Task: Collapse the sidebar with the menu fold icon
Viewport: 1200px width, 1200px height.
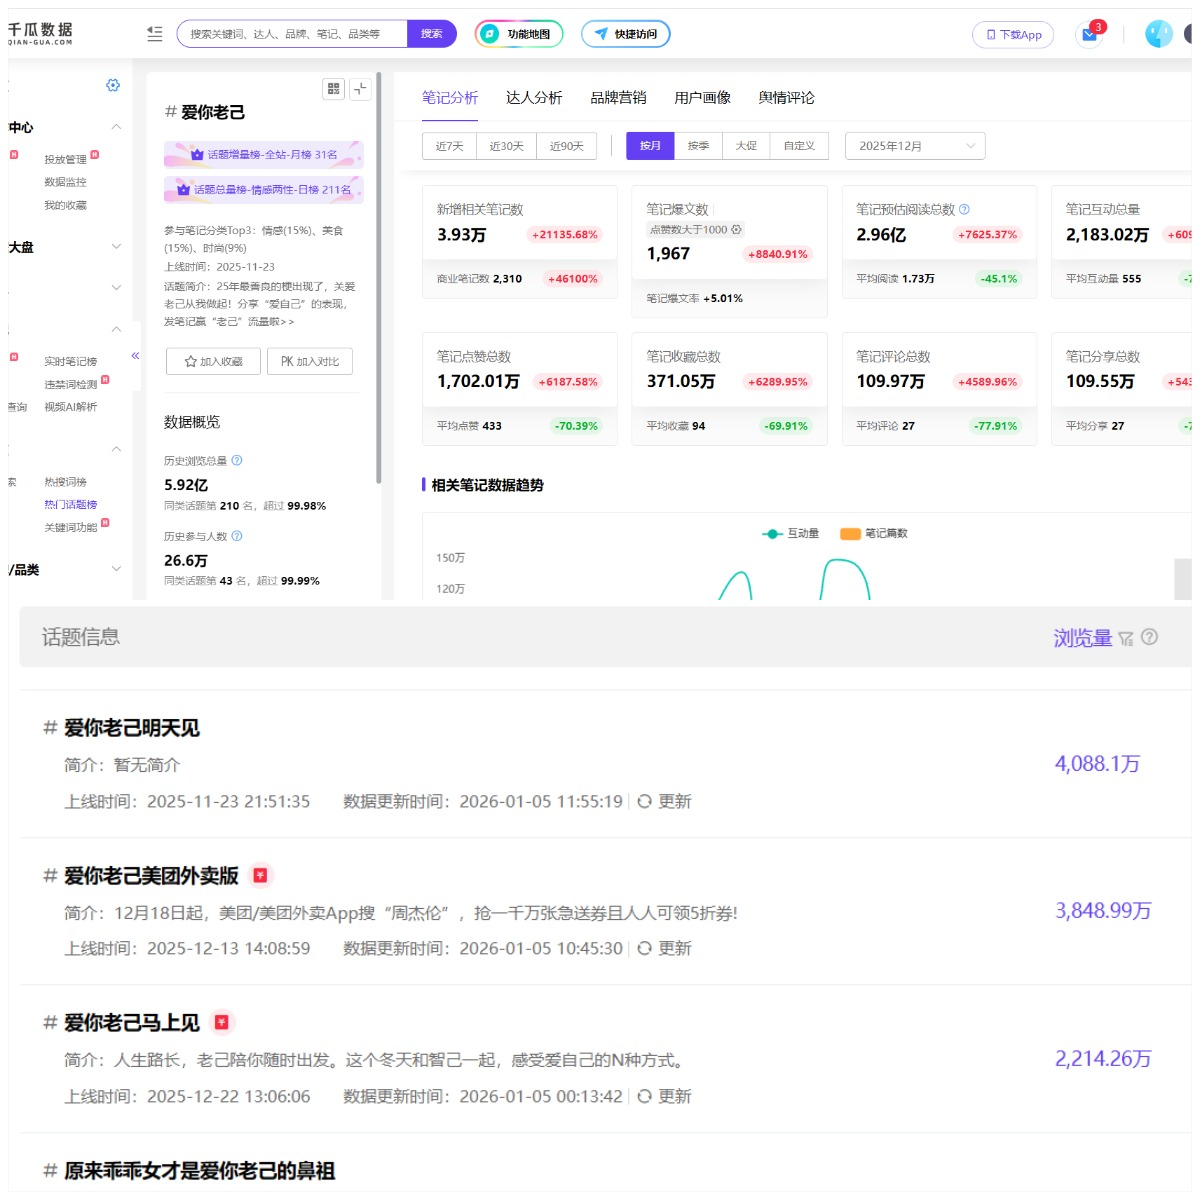Action: (154, 34)
